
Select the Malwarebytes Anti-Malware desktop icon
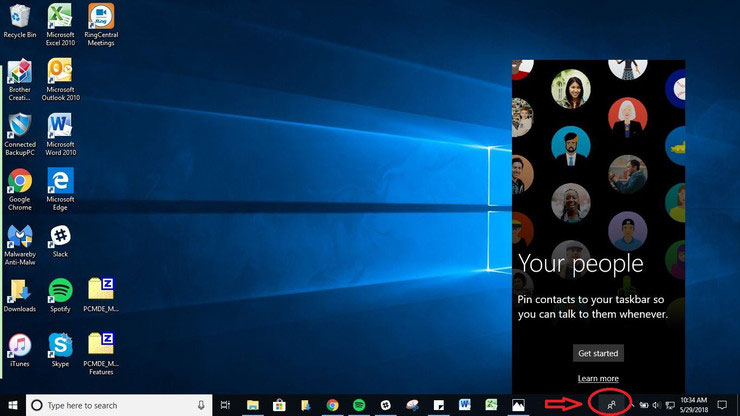[x=19, y=245]
